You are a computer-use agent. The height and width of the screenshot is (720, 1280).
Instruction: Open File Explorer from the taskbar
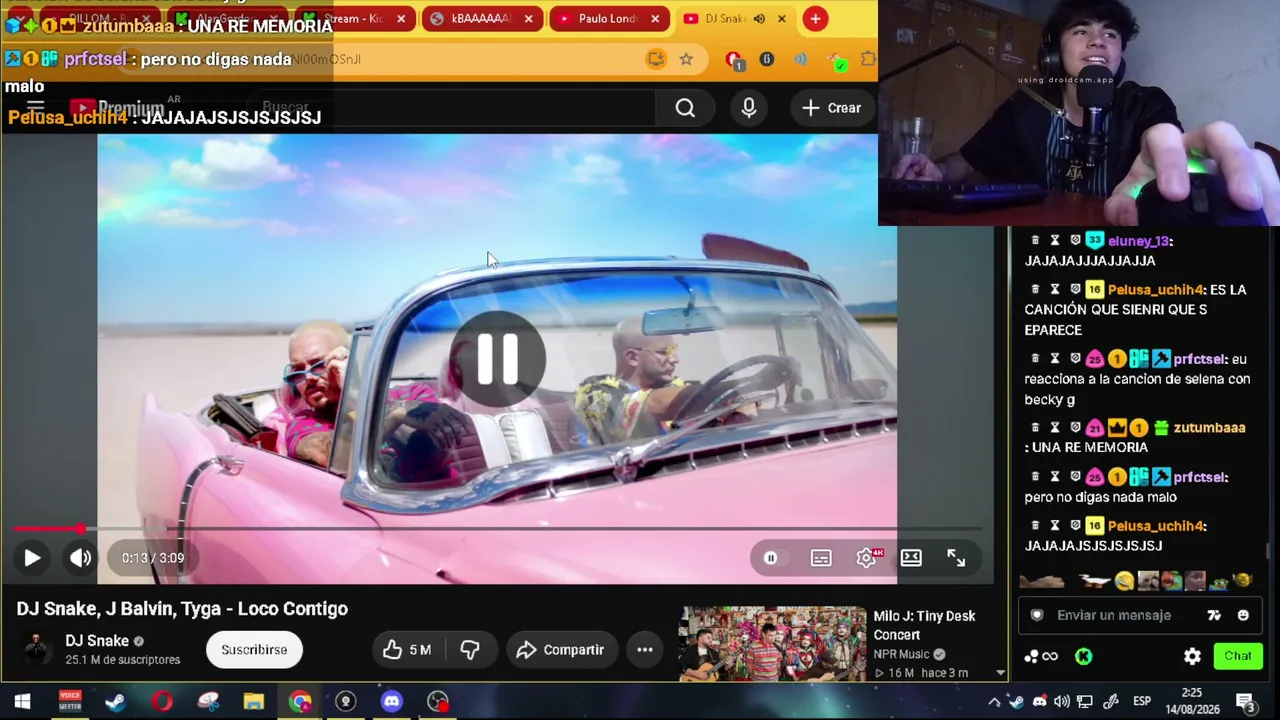click(253, 701)
